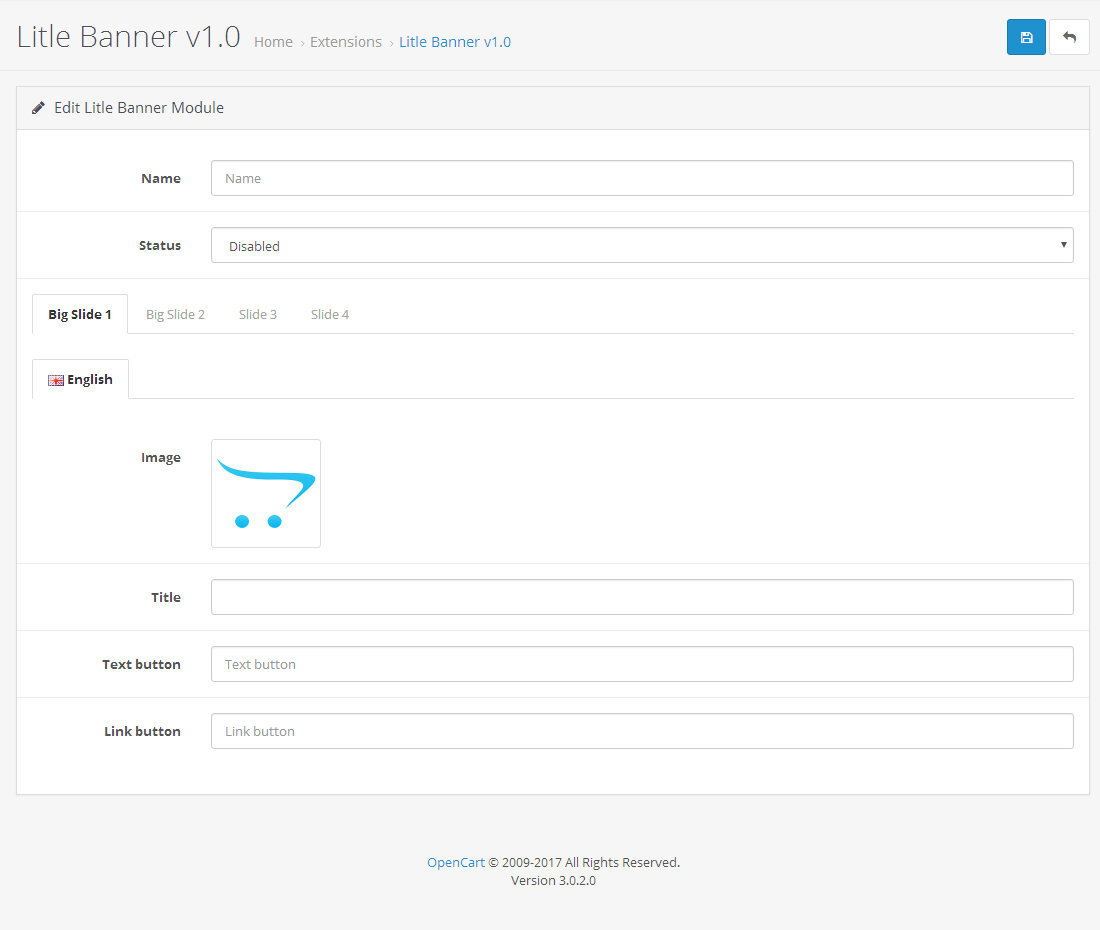Click the blue Save floppy-disk icon
1100x930 pixels.
[1026, 37]
